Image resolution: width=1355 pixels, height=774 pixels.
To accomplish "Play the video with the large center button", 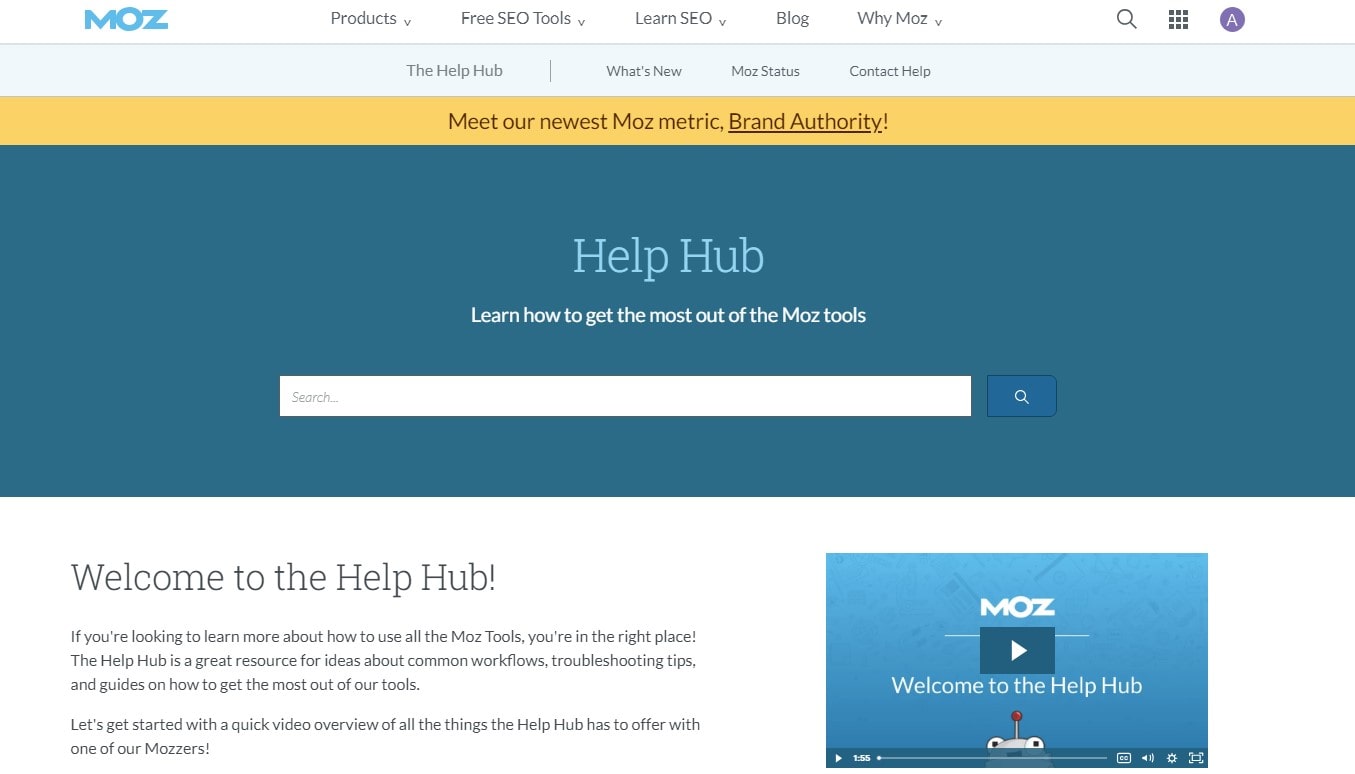I will [1017, 650].
